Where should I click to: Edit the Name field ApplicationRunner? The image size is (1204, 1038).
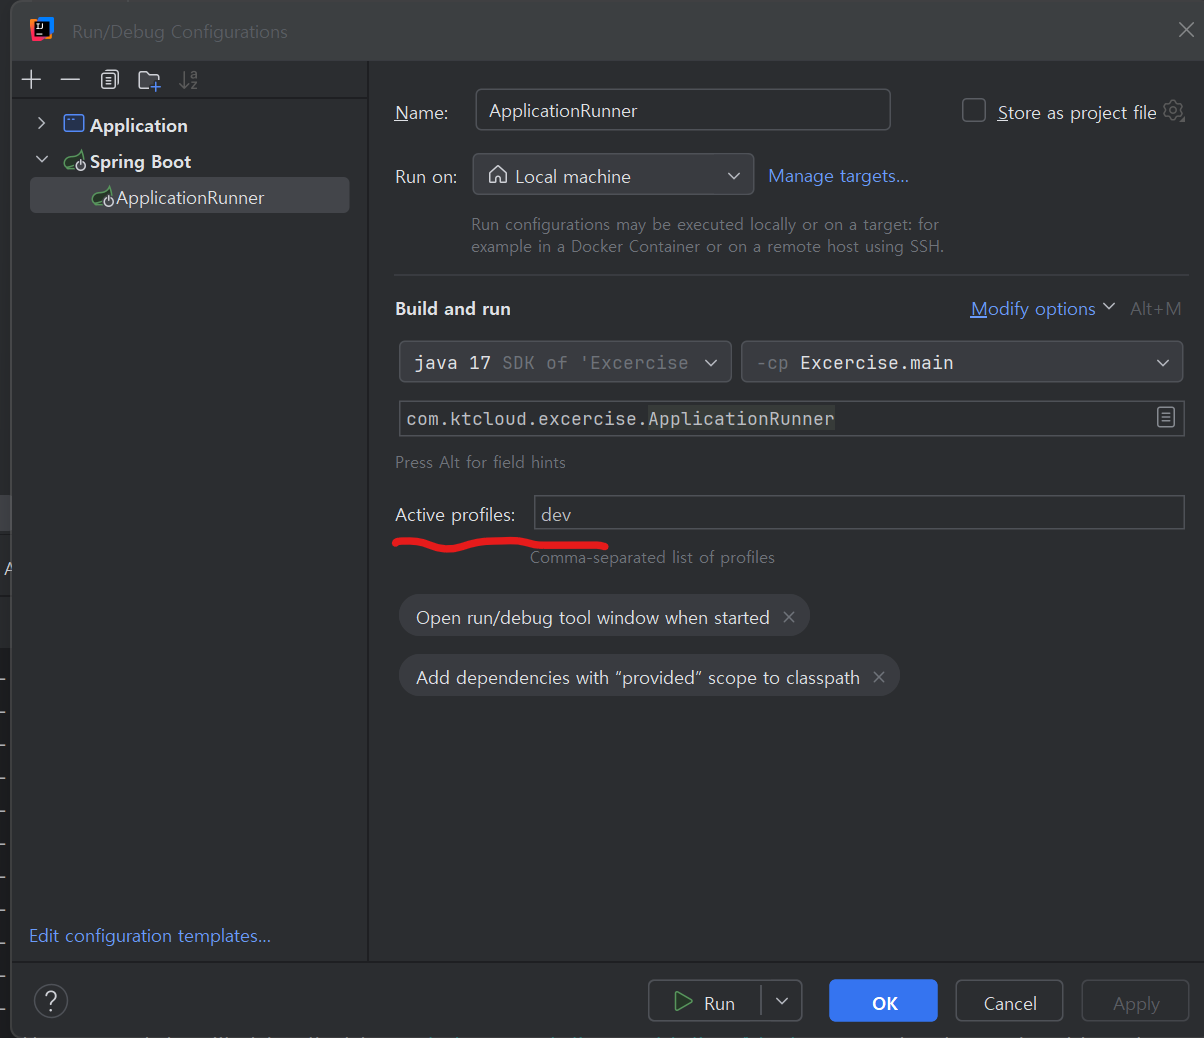(682, 110)
